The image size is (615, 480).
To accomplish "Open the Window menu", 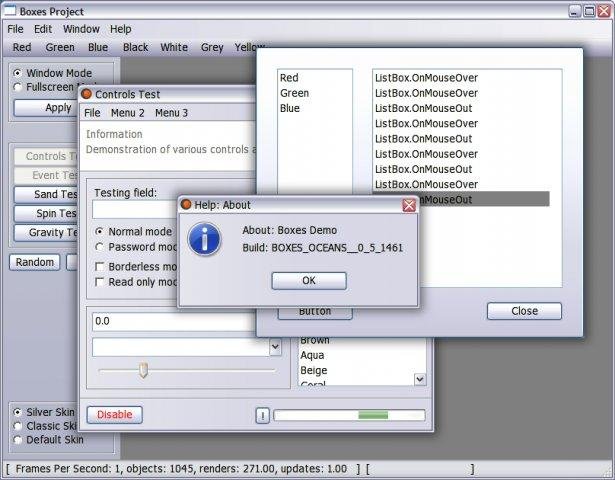I will (81, 29).
